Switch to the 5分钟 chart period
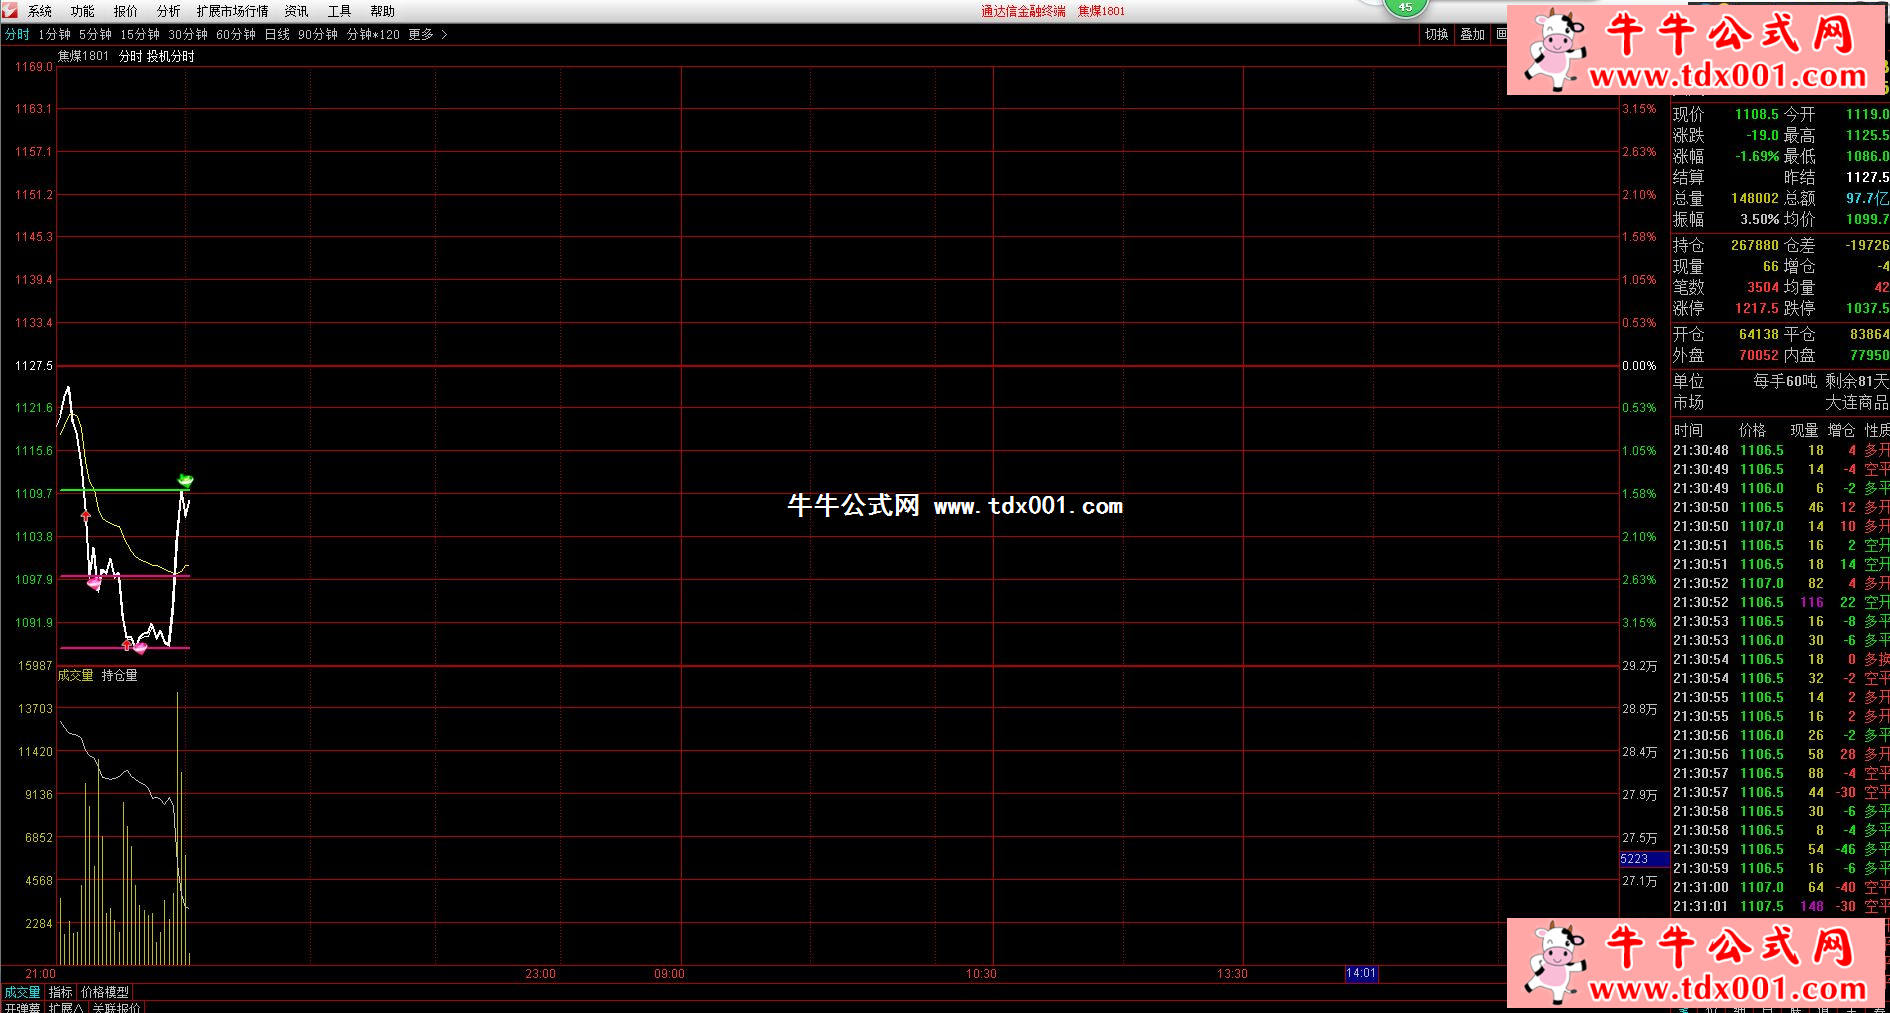1890x1013 pixels. pyautogui.click(x=95, y=34)
